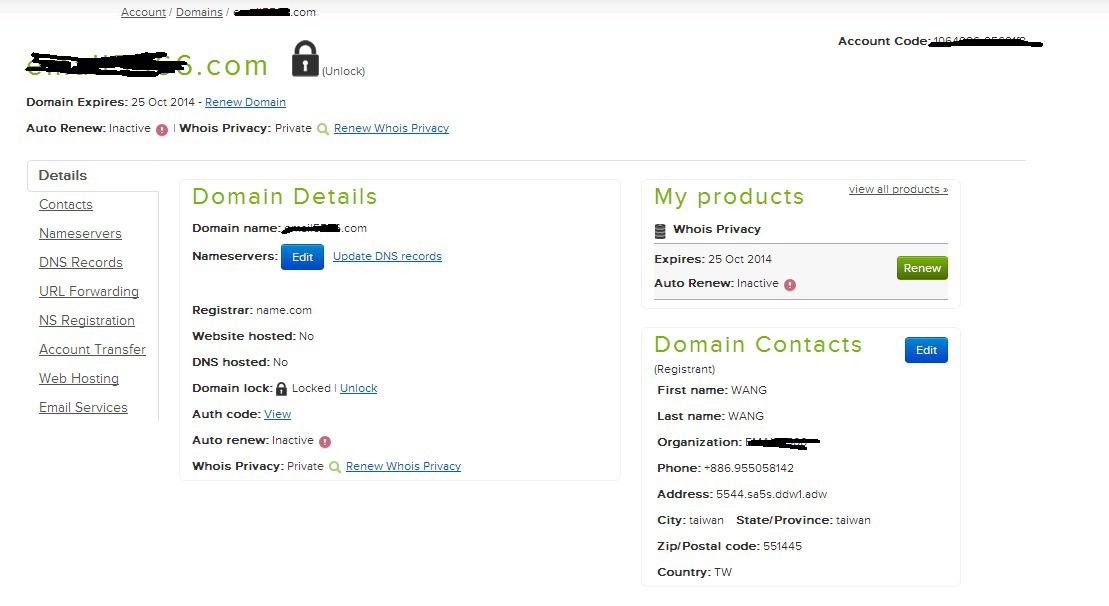This screenshot has height=606, width=1109.
Task: Edit Domain Contacts via blue Edit button
Action: [926, 350]
